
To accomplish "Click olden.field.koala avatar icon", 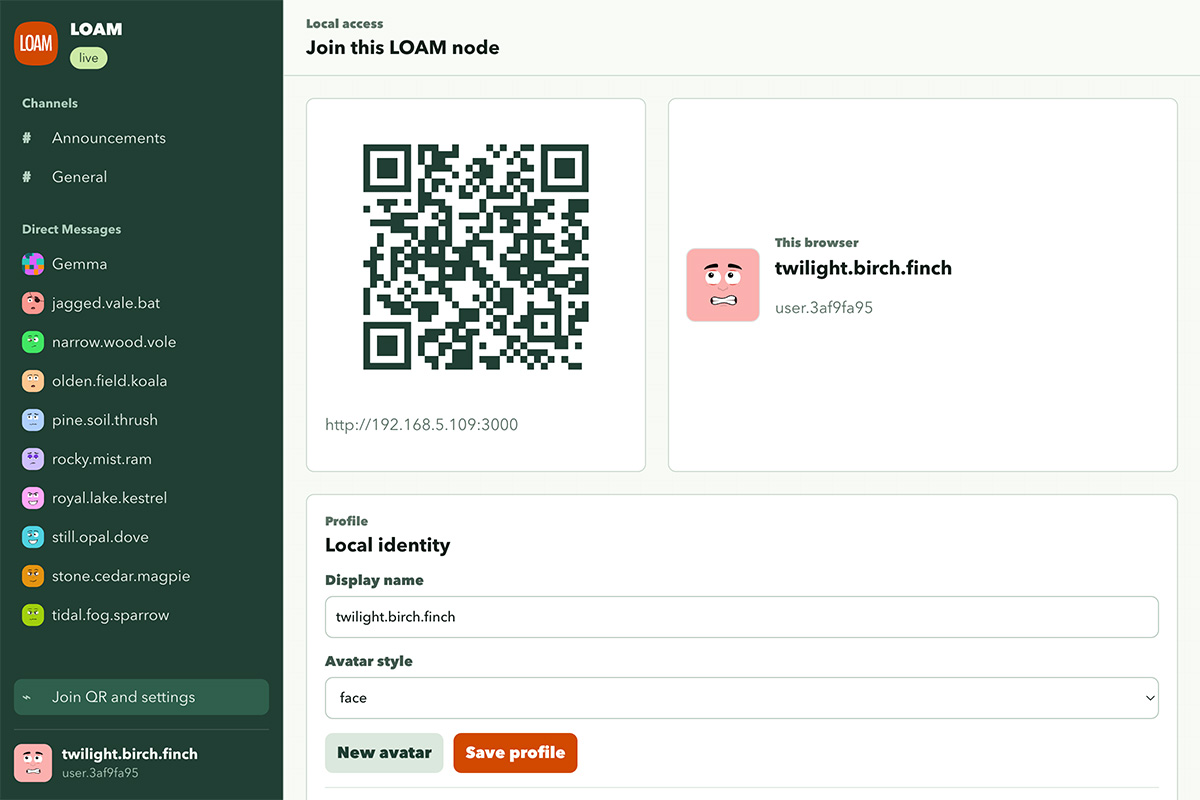I will 33,381.
